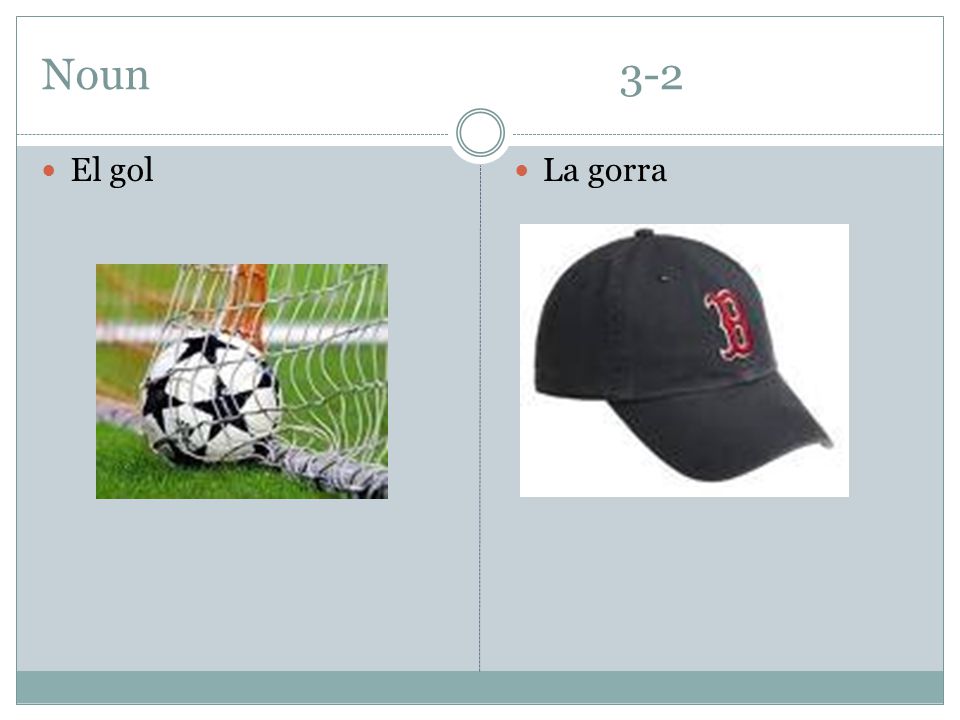
Task: Click the button on top of cap
Action: [644, 233]
